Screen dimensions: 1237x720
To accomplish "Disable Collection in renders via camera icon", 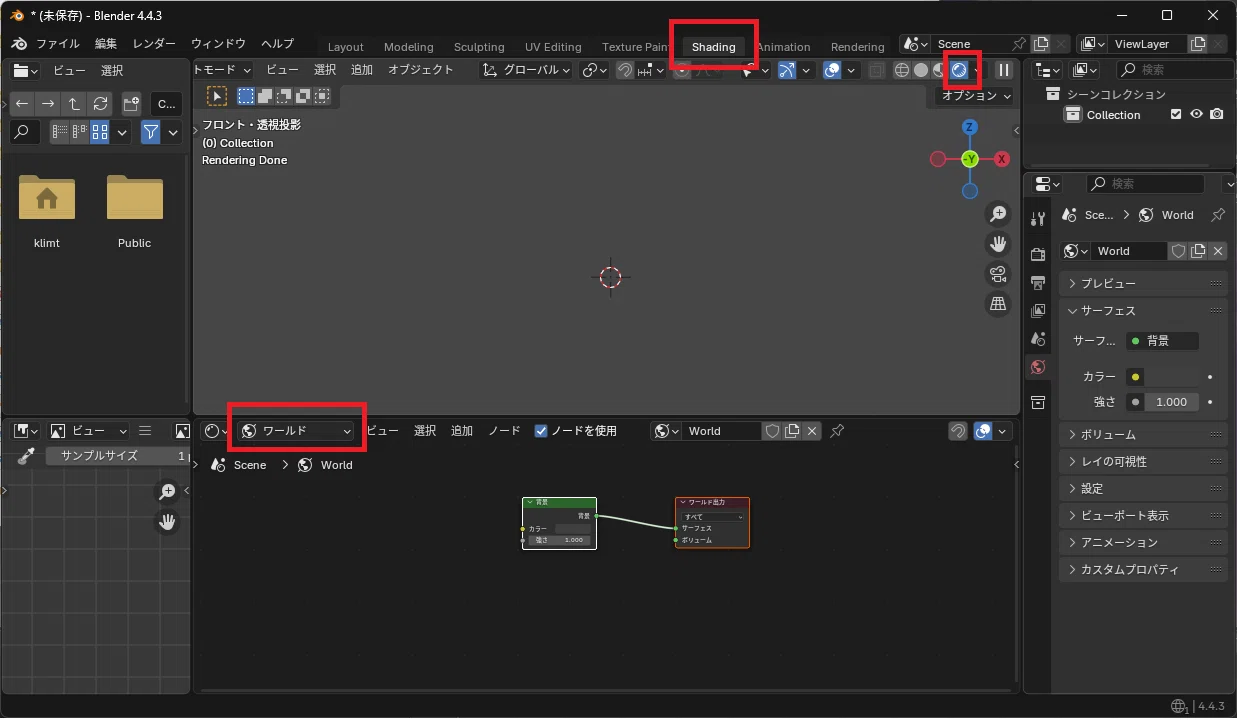I will pyautogui.click(x=1216, y=115).
